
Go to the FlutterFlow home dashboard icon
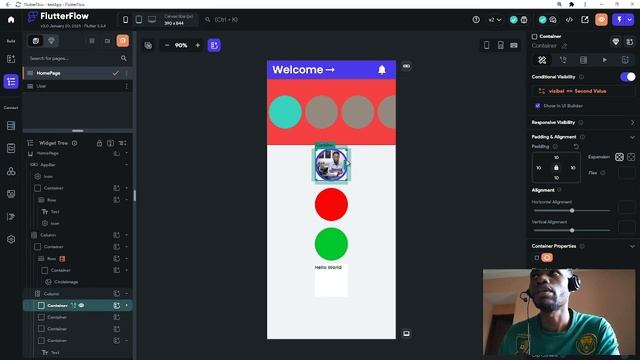pyautogui.click(x=11, y=20)
